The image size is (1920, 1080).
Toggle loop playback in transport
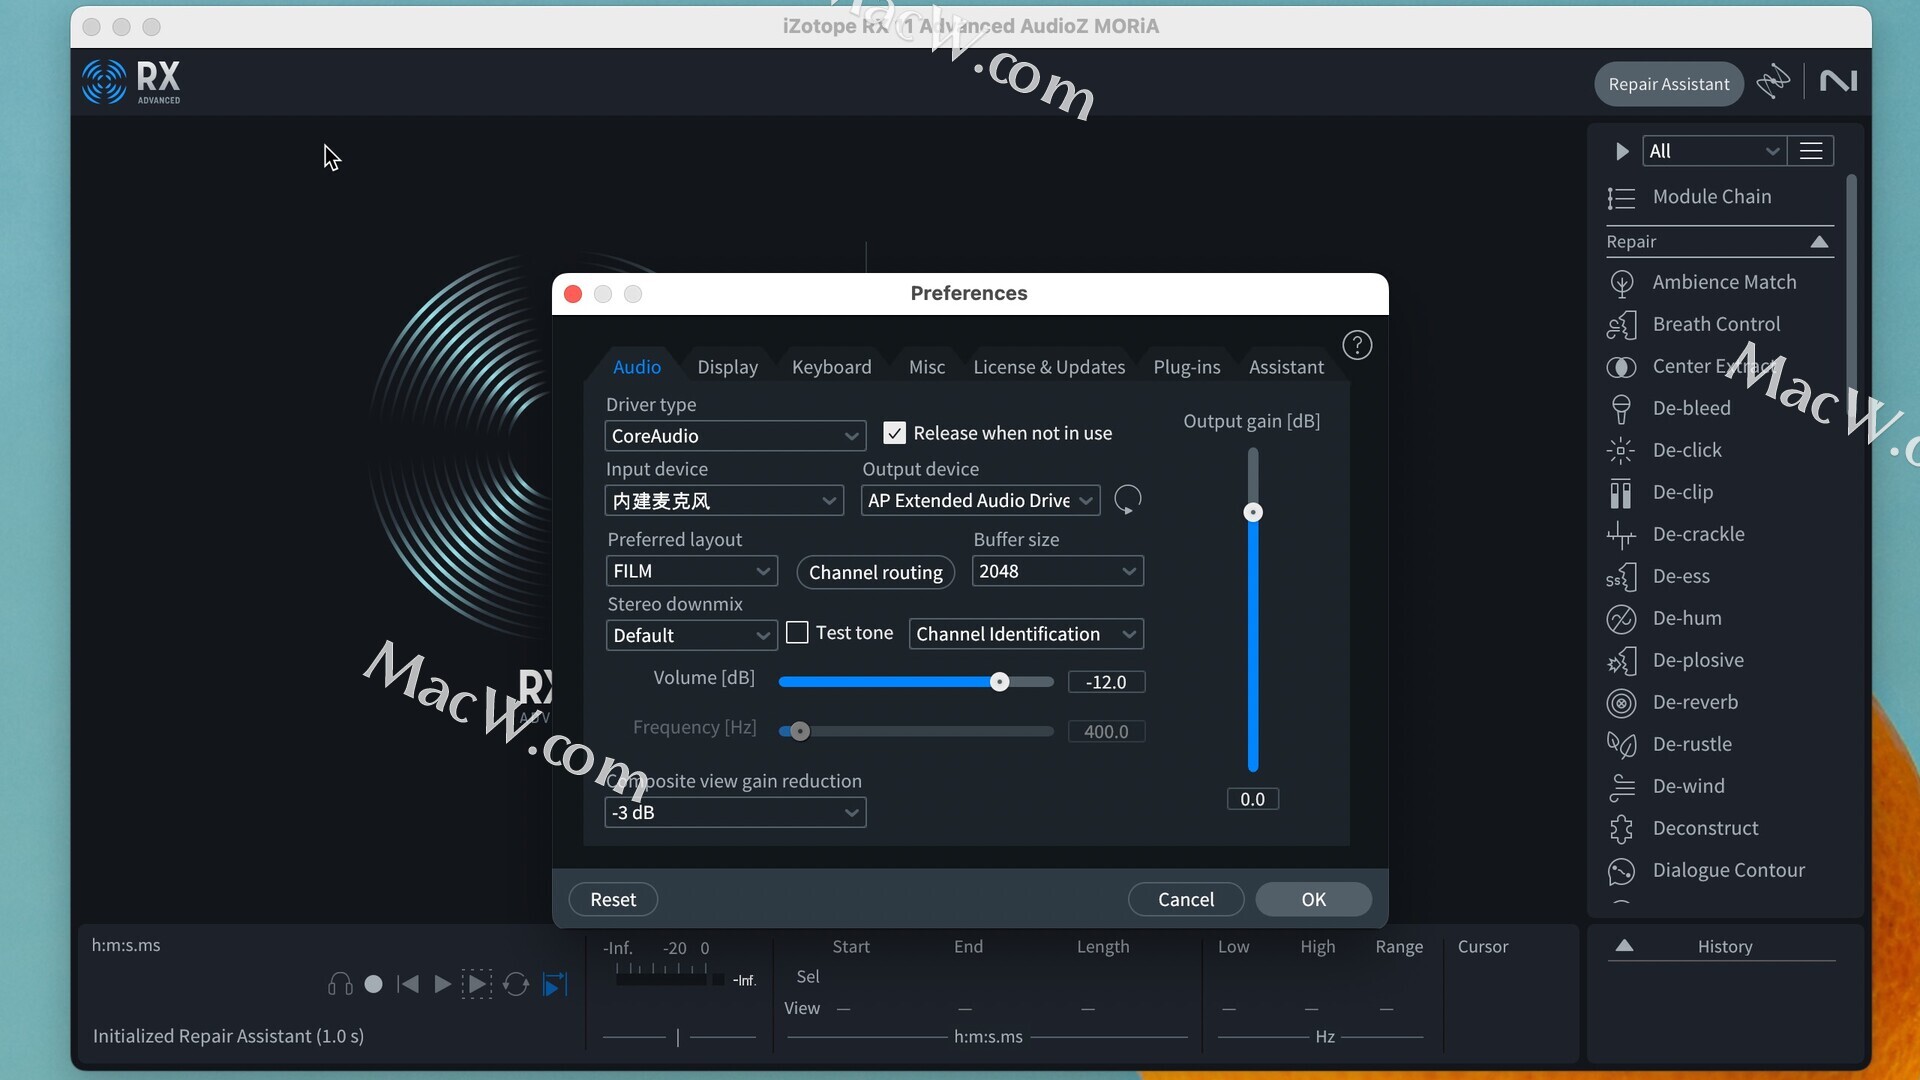pyautogui.click(x=516, y=984)
